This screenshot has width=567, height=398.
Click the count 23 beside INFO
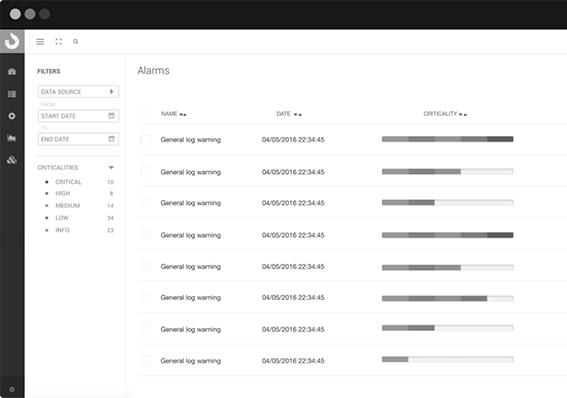[x=110, y=230]
